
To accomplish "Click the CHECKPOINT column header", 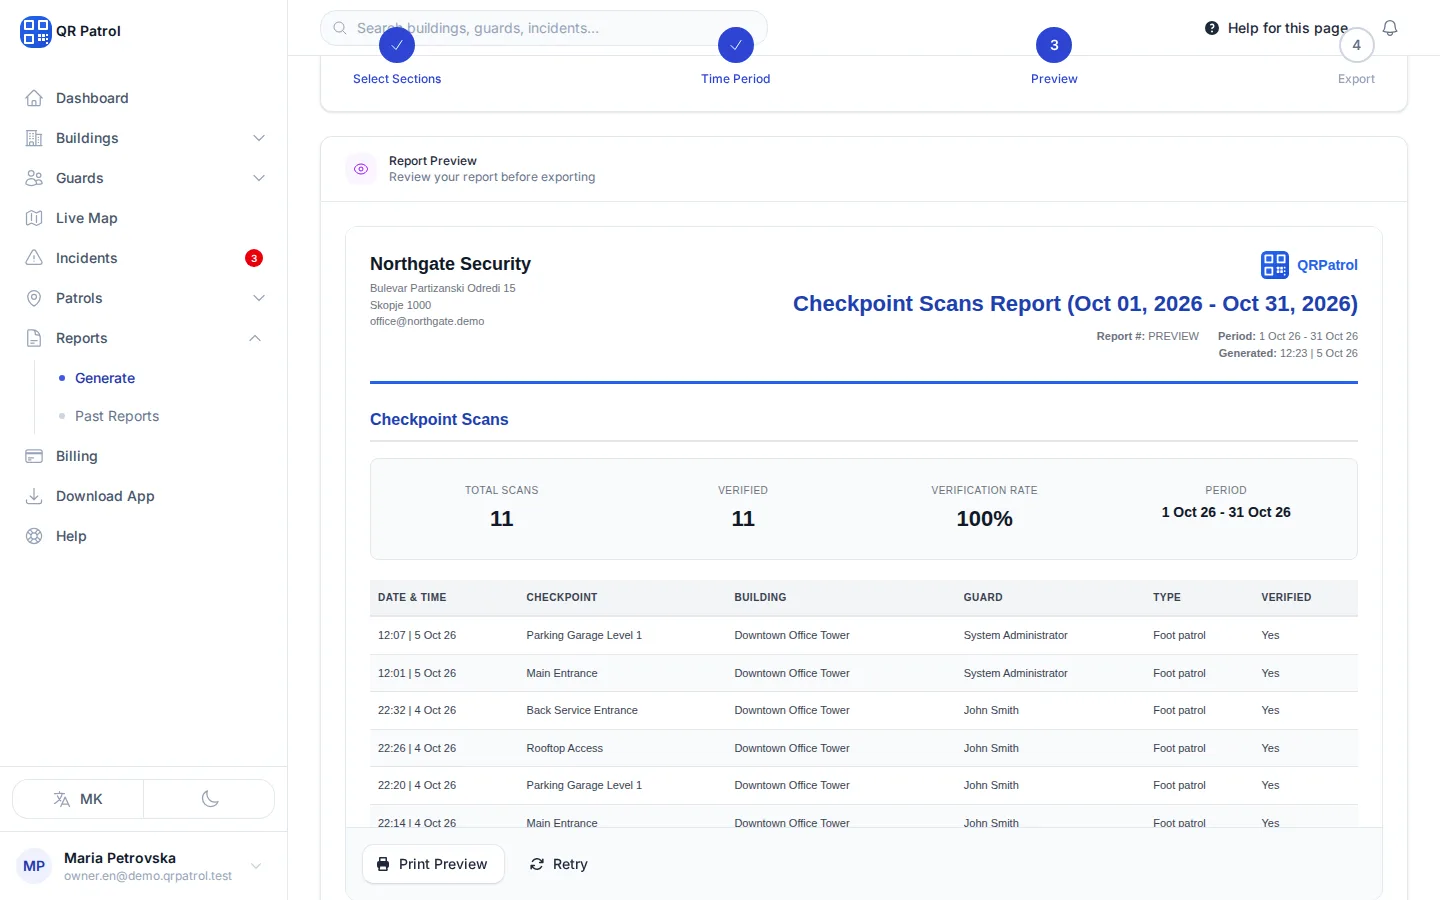I will (x=562, y=597).
